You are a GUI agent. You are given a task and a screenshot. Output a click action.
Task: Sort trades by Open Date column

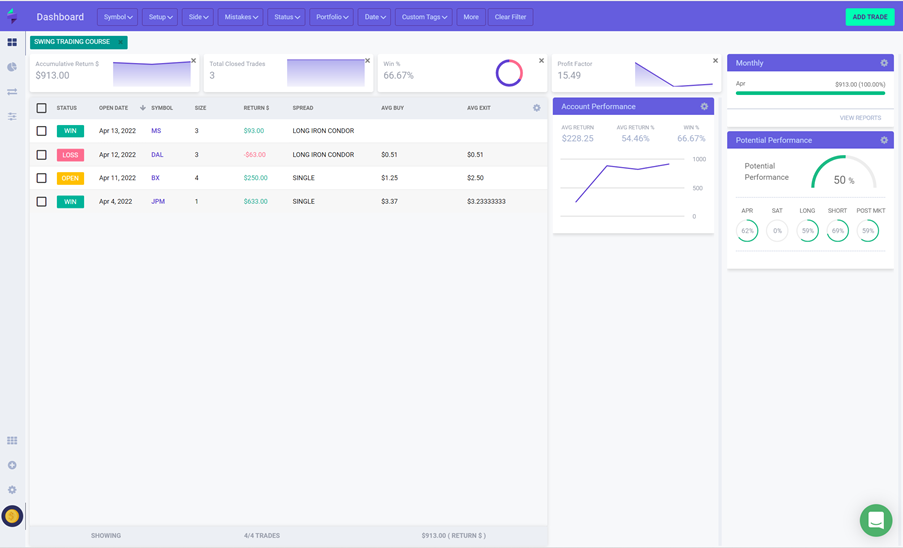(x=114, y=108)
